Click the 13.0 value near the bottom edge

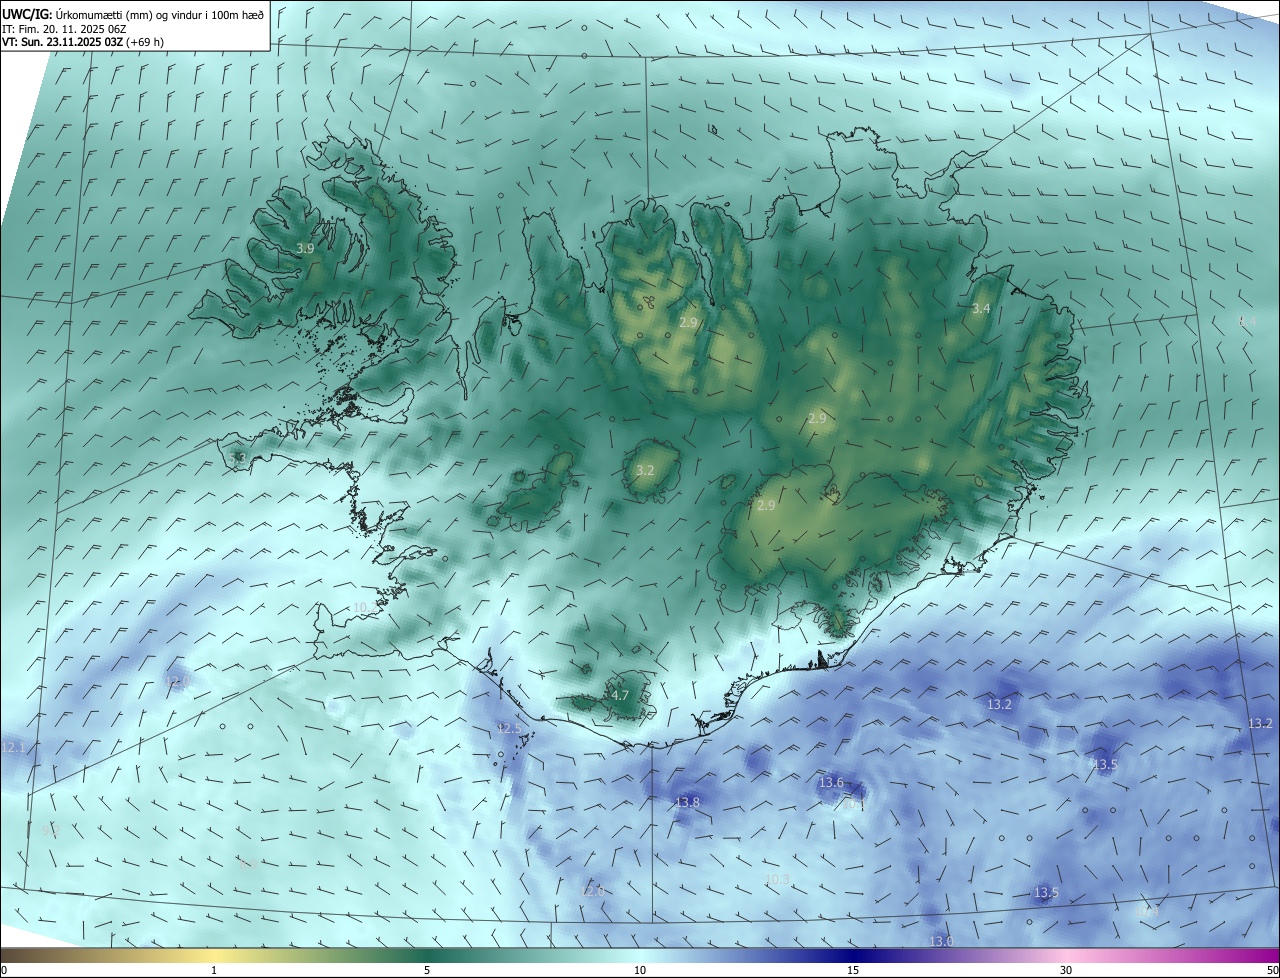[941, 941]
